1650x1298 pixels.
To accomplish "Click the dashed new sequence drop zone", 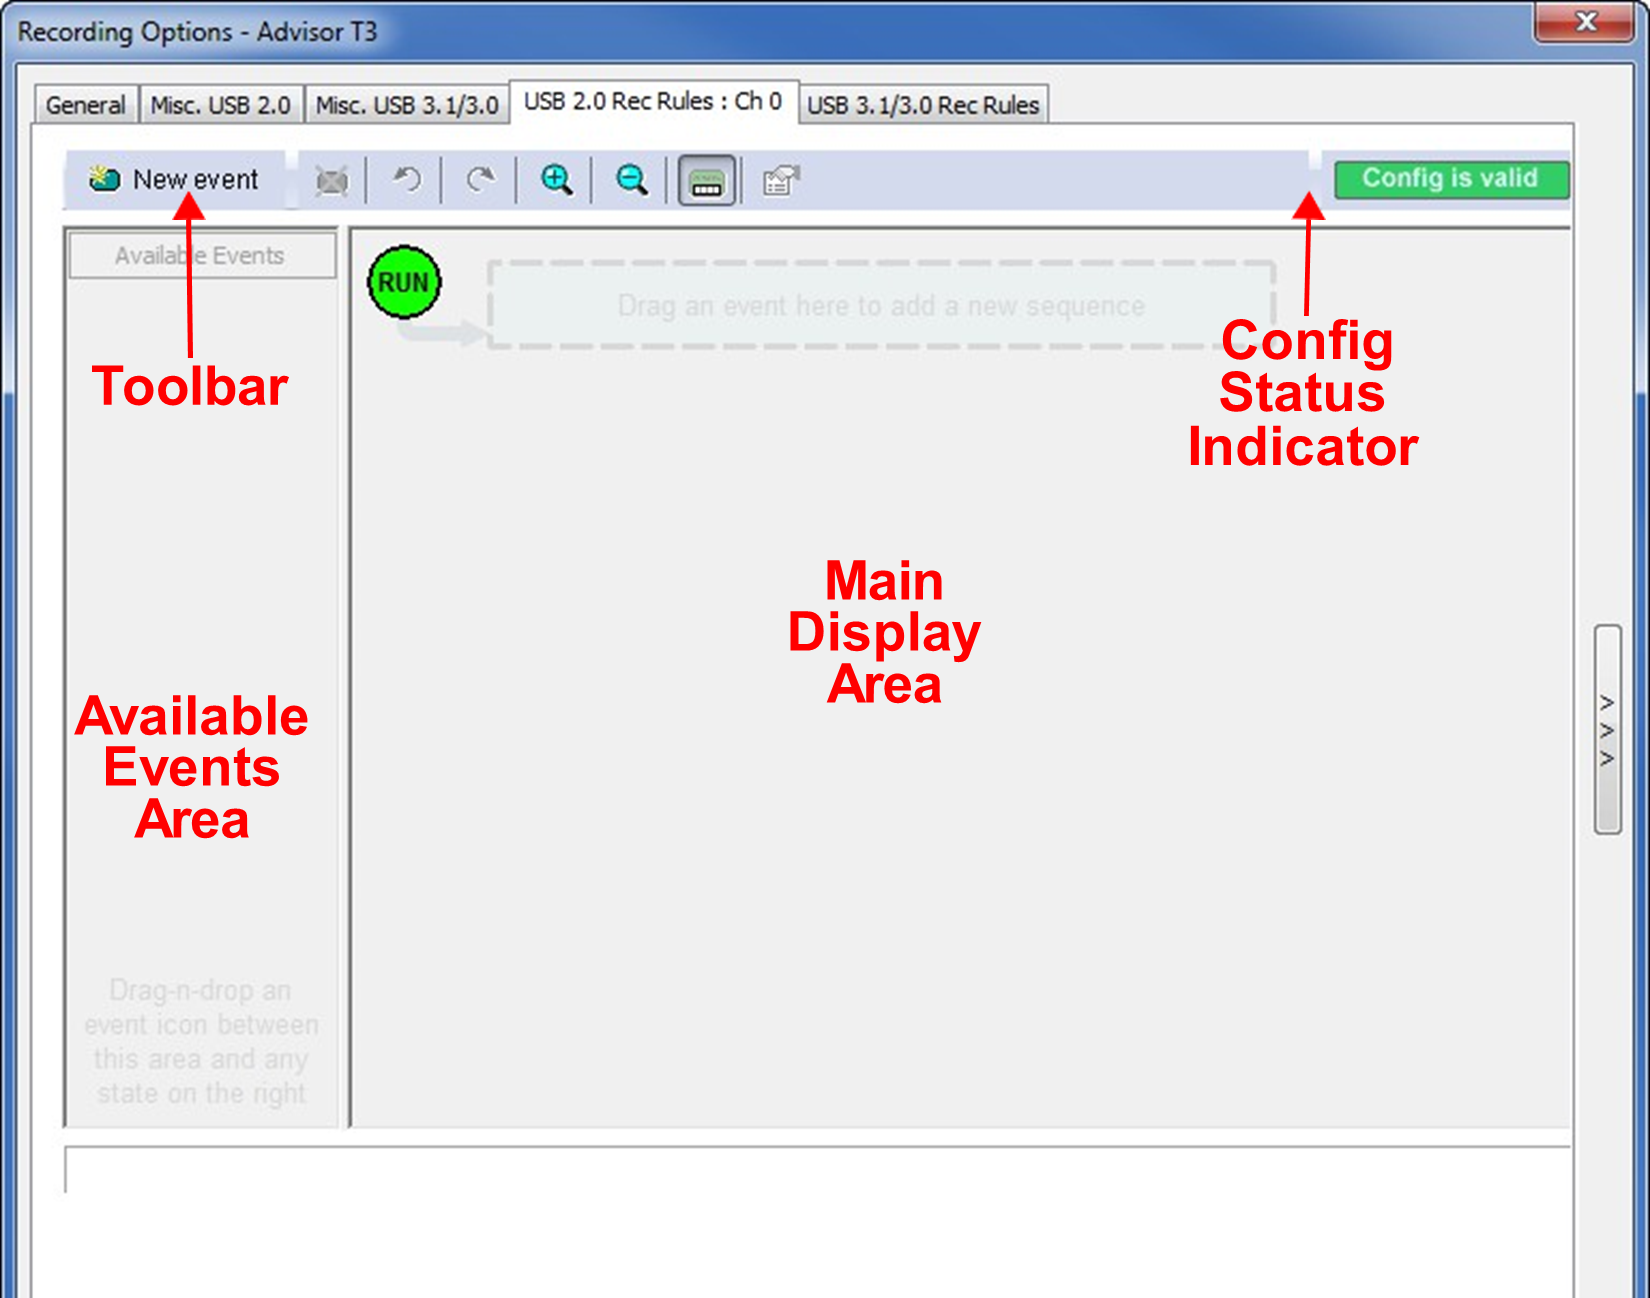I will point(881,305).
